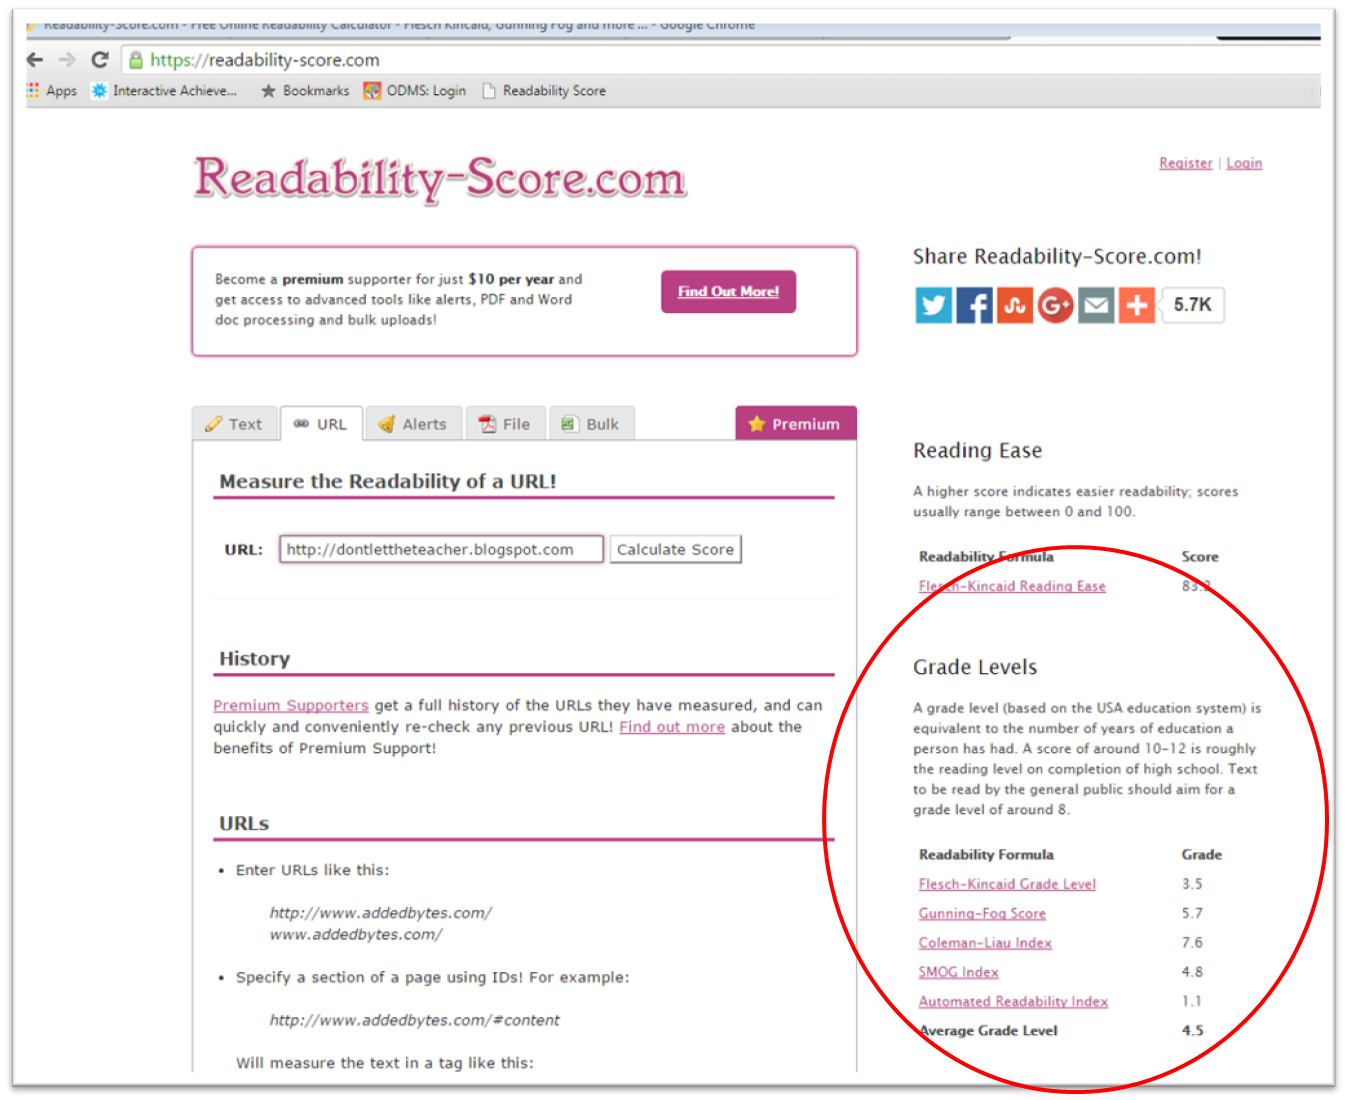Viewport: 1346px width, 1100px height.
Task: Select the URL tab
Action: [321, 424]
